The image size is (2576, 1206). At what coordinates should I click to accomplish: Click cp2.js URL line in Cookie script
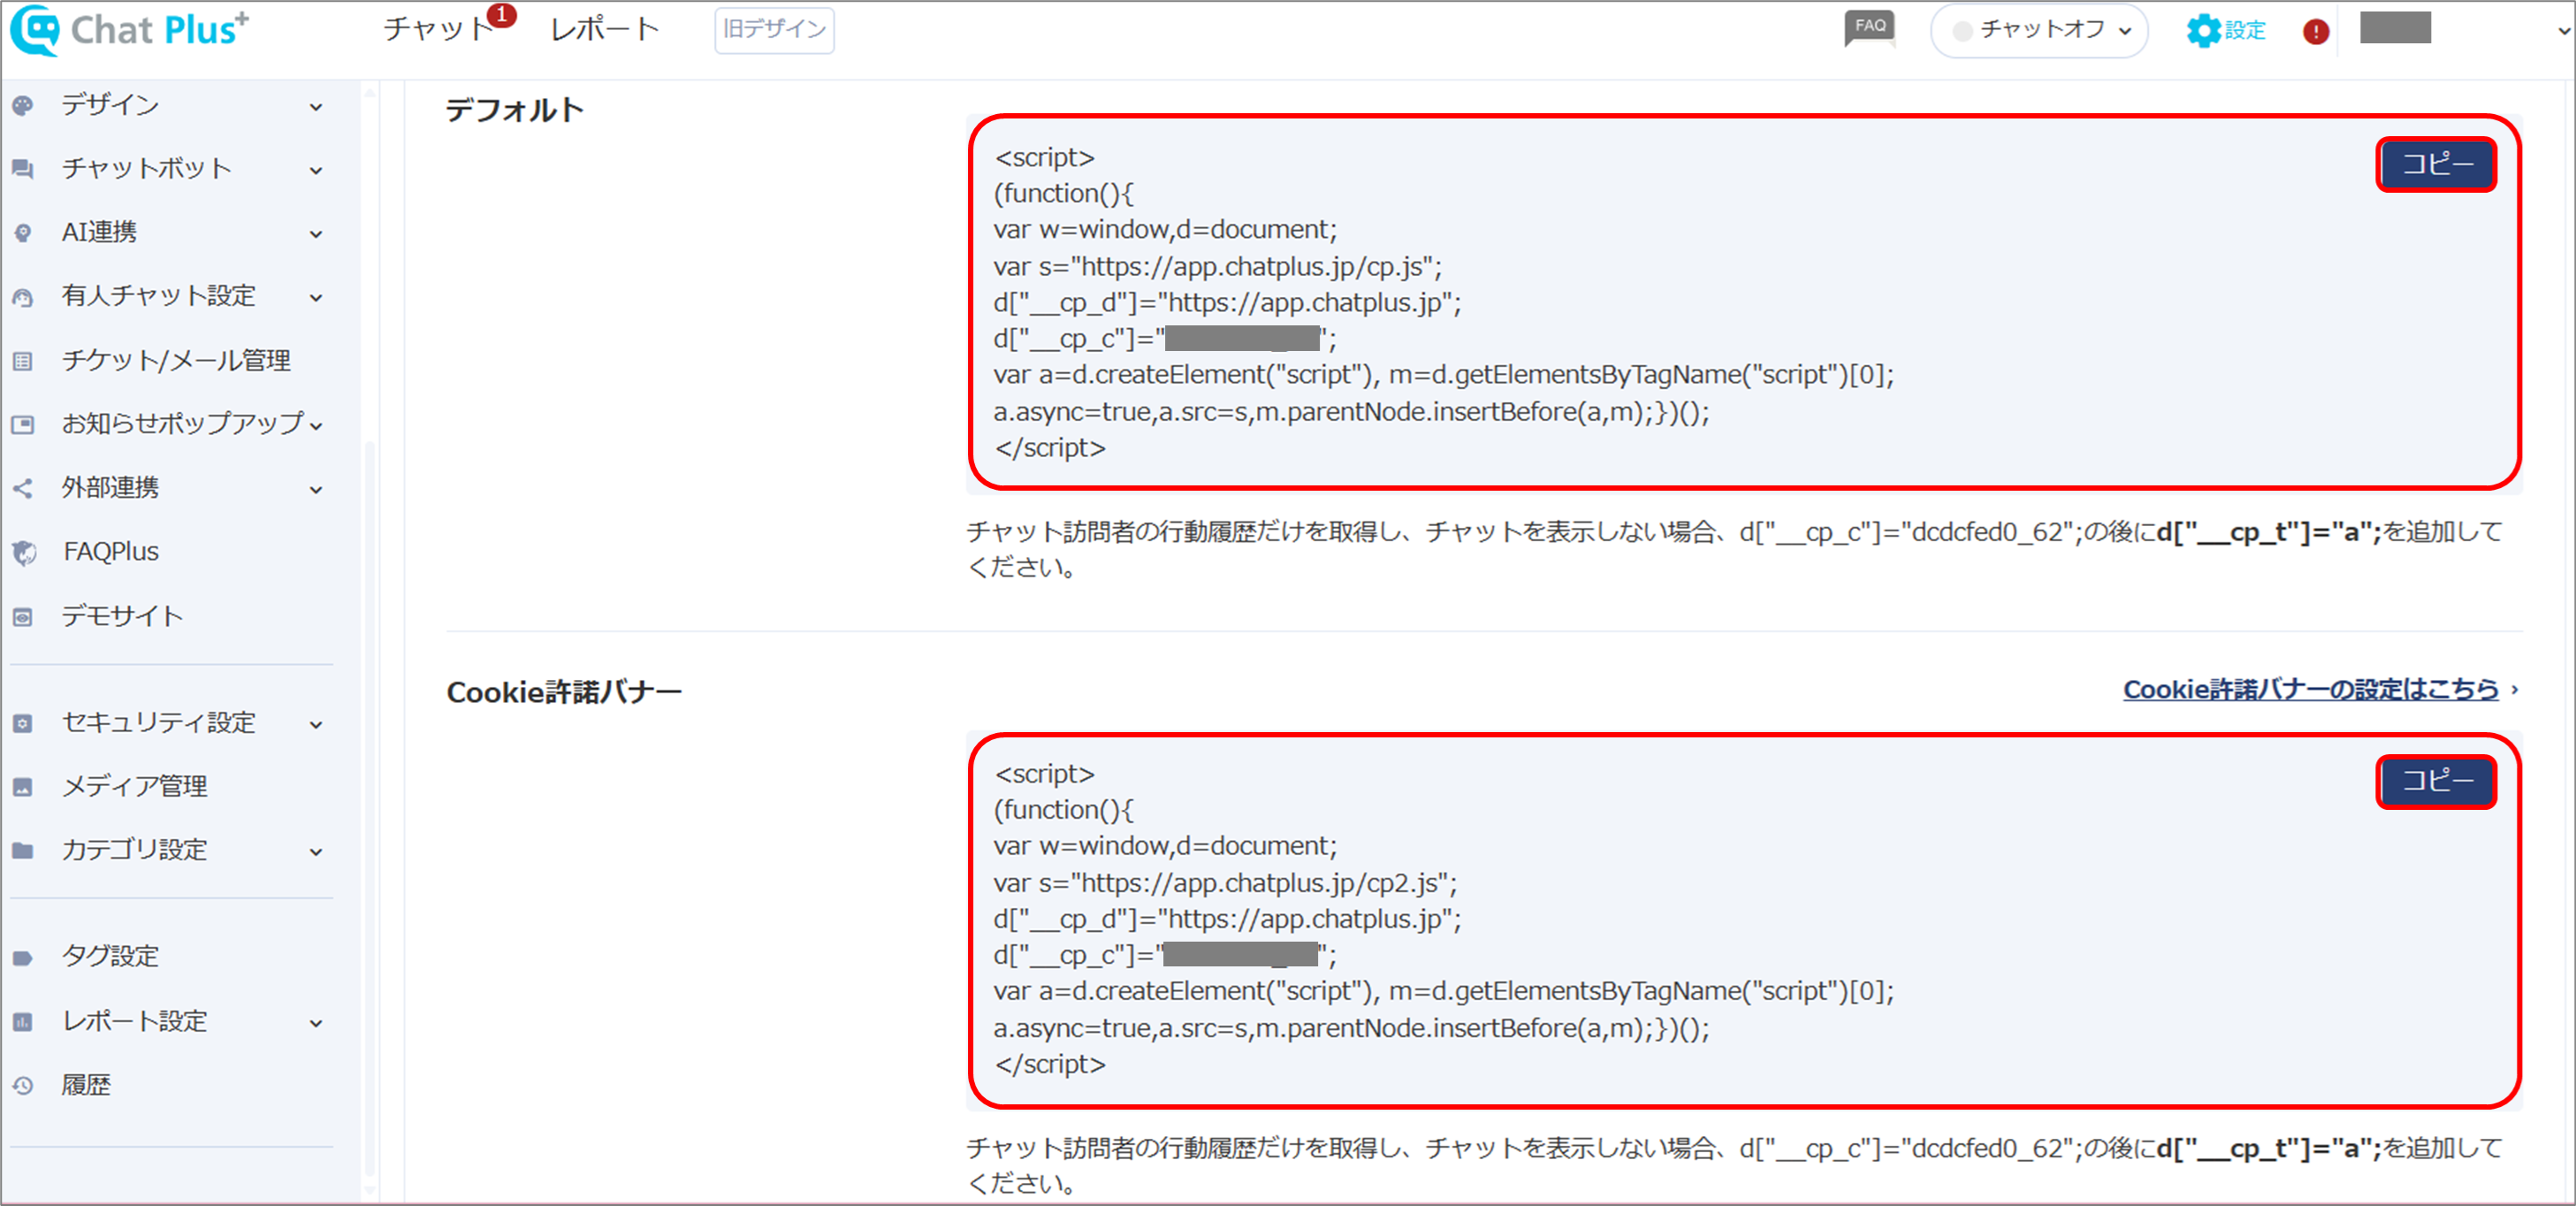1225,883
